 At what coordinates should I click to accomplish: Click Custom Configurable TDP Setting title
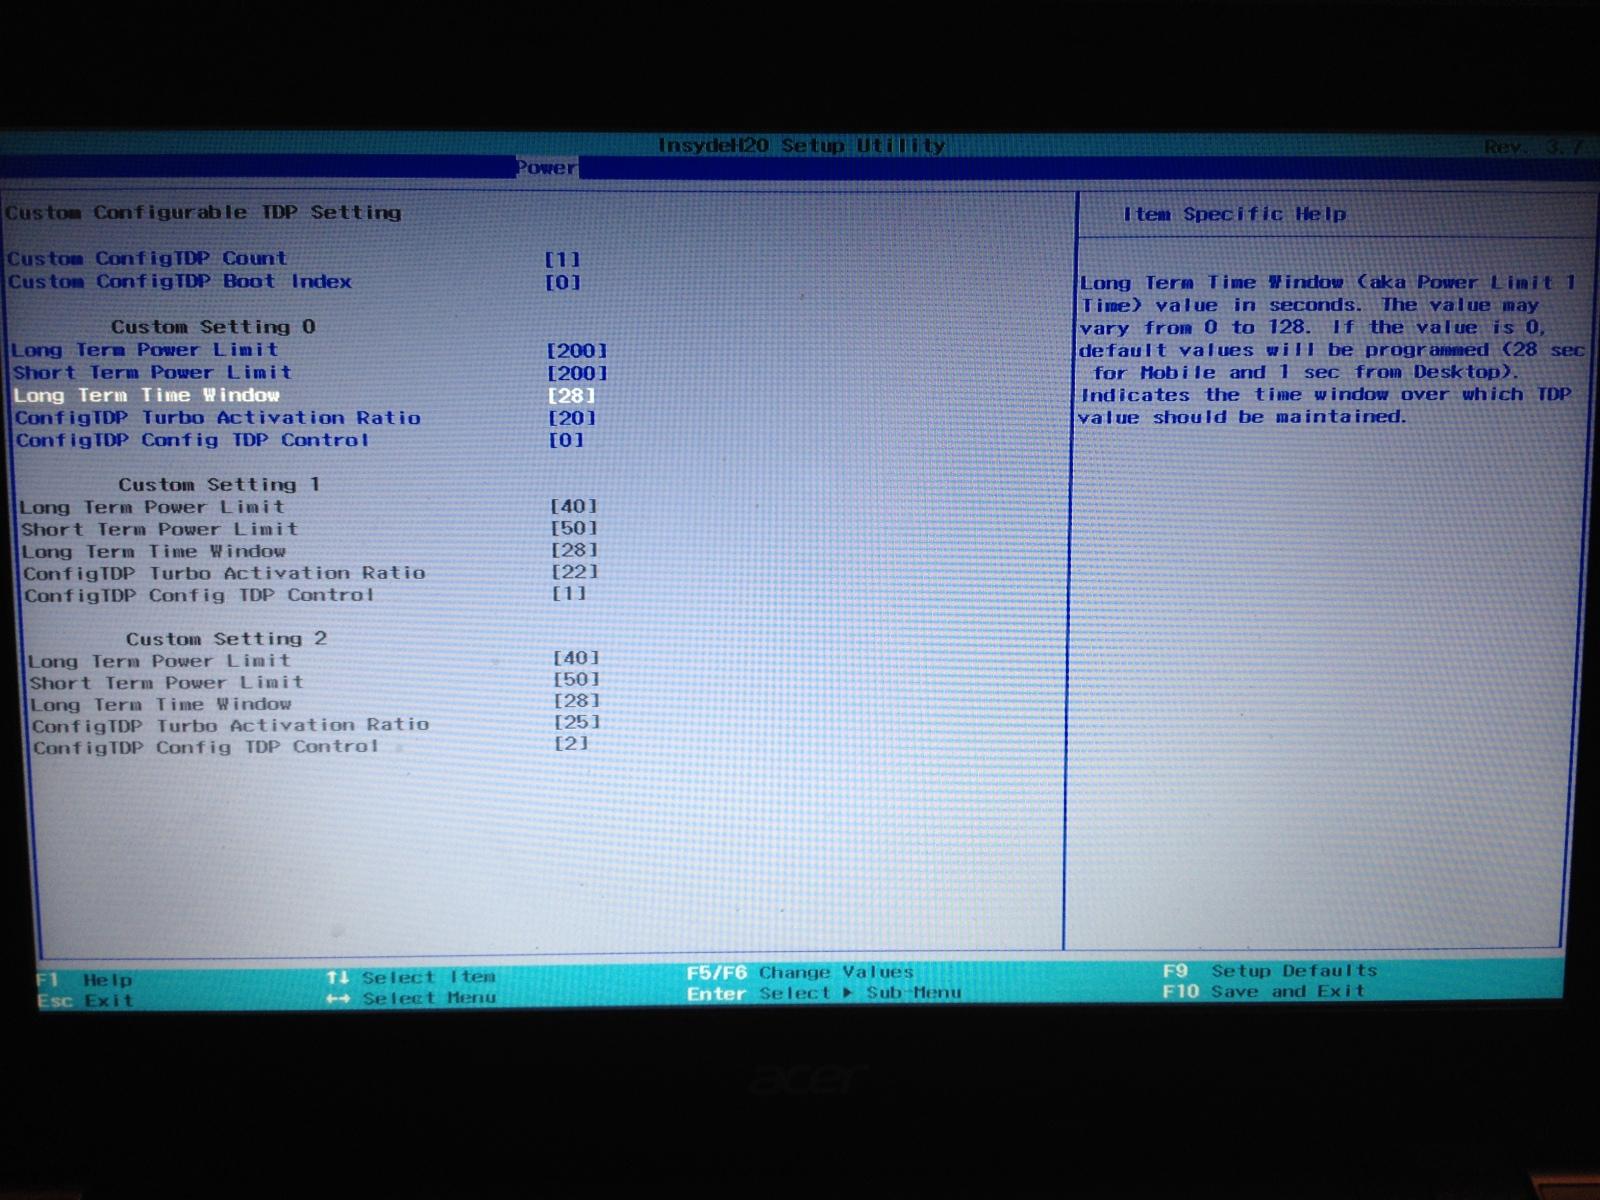coord(203,212)
